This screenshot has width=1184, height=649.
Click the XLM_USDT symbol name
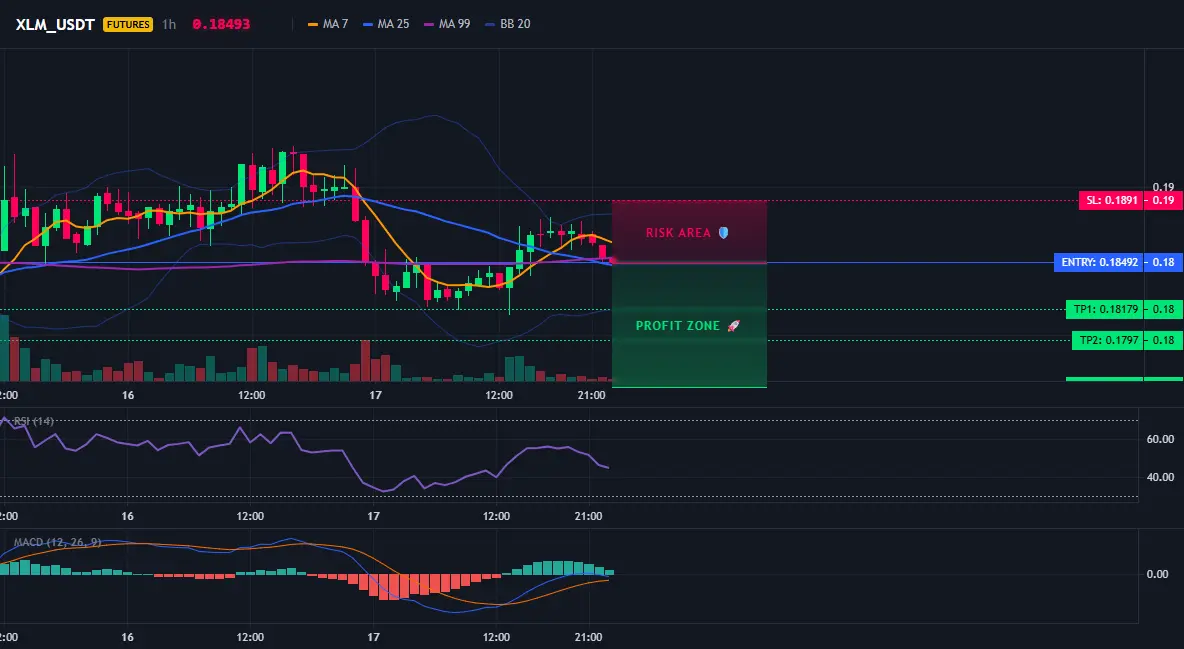(x=55, y=24)
